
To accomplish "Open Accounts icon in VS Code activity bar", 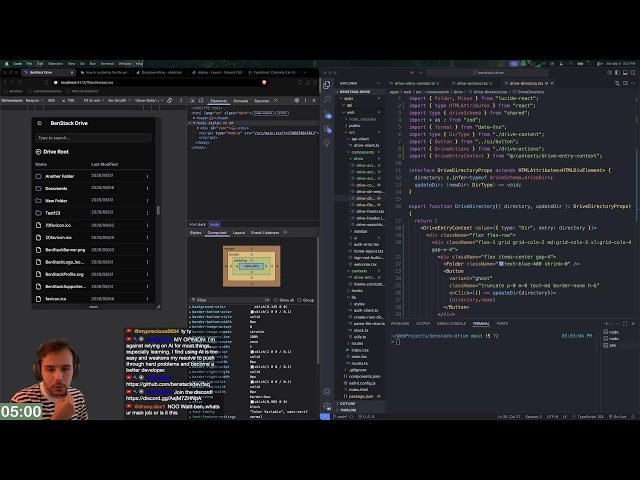I will click(x=327, y=391).
